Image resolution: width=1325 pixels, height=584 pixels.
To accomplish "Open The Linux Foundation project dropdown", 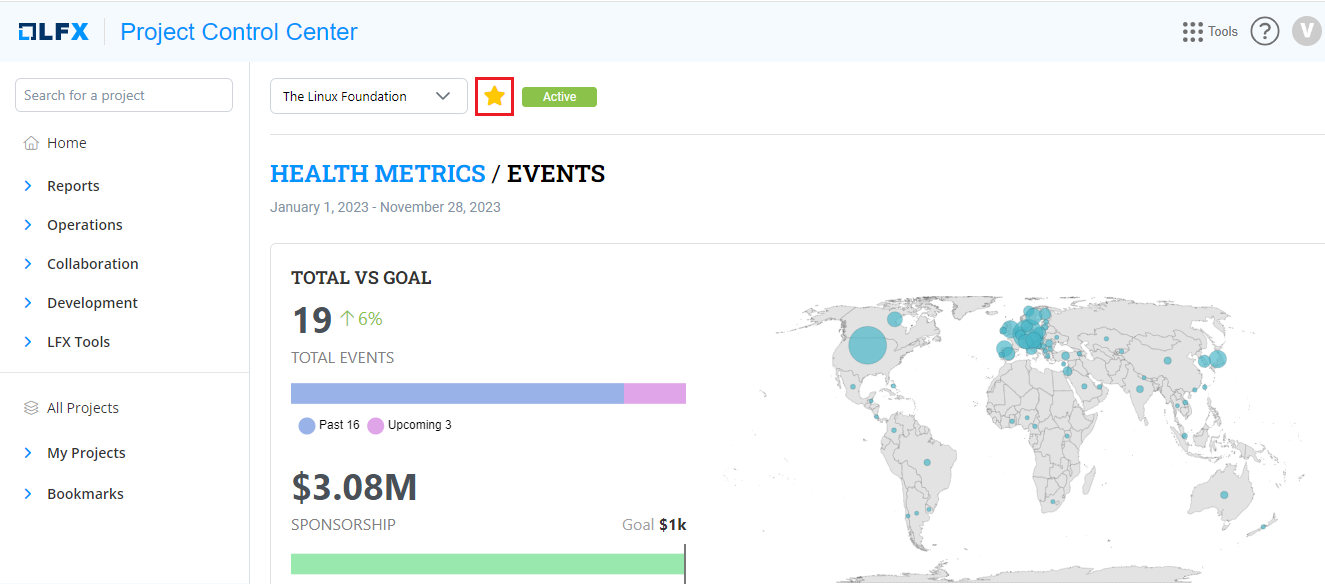I will 368,96.
